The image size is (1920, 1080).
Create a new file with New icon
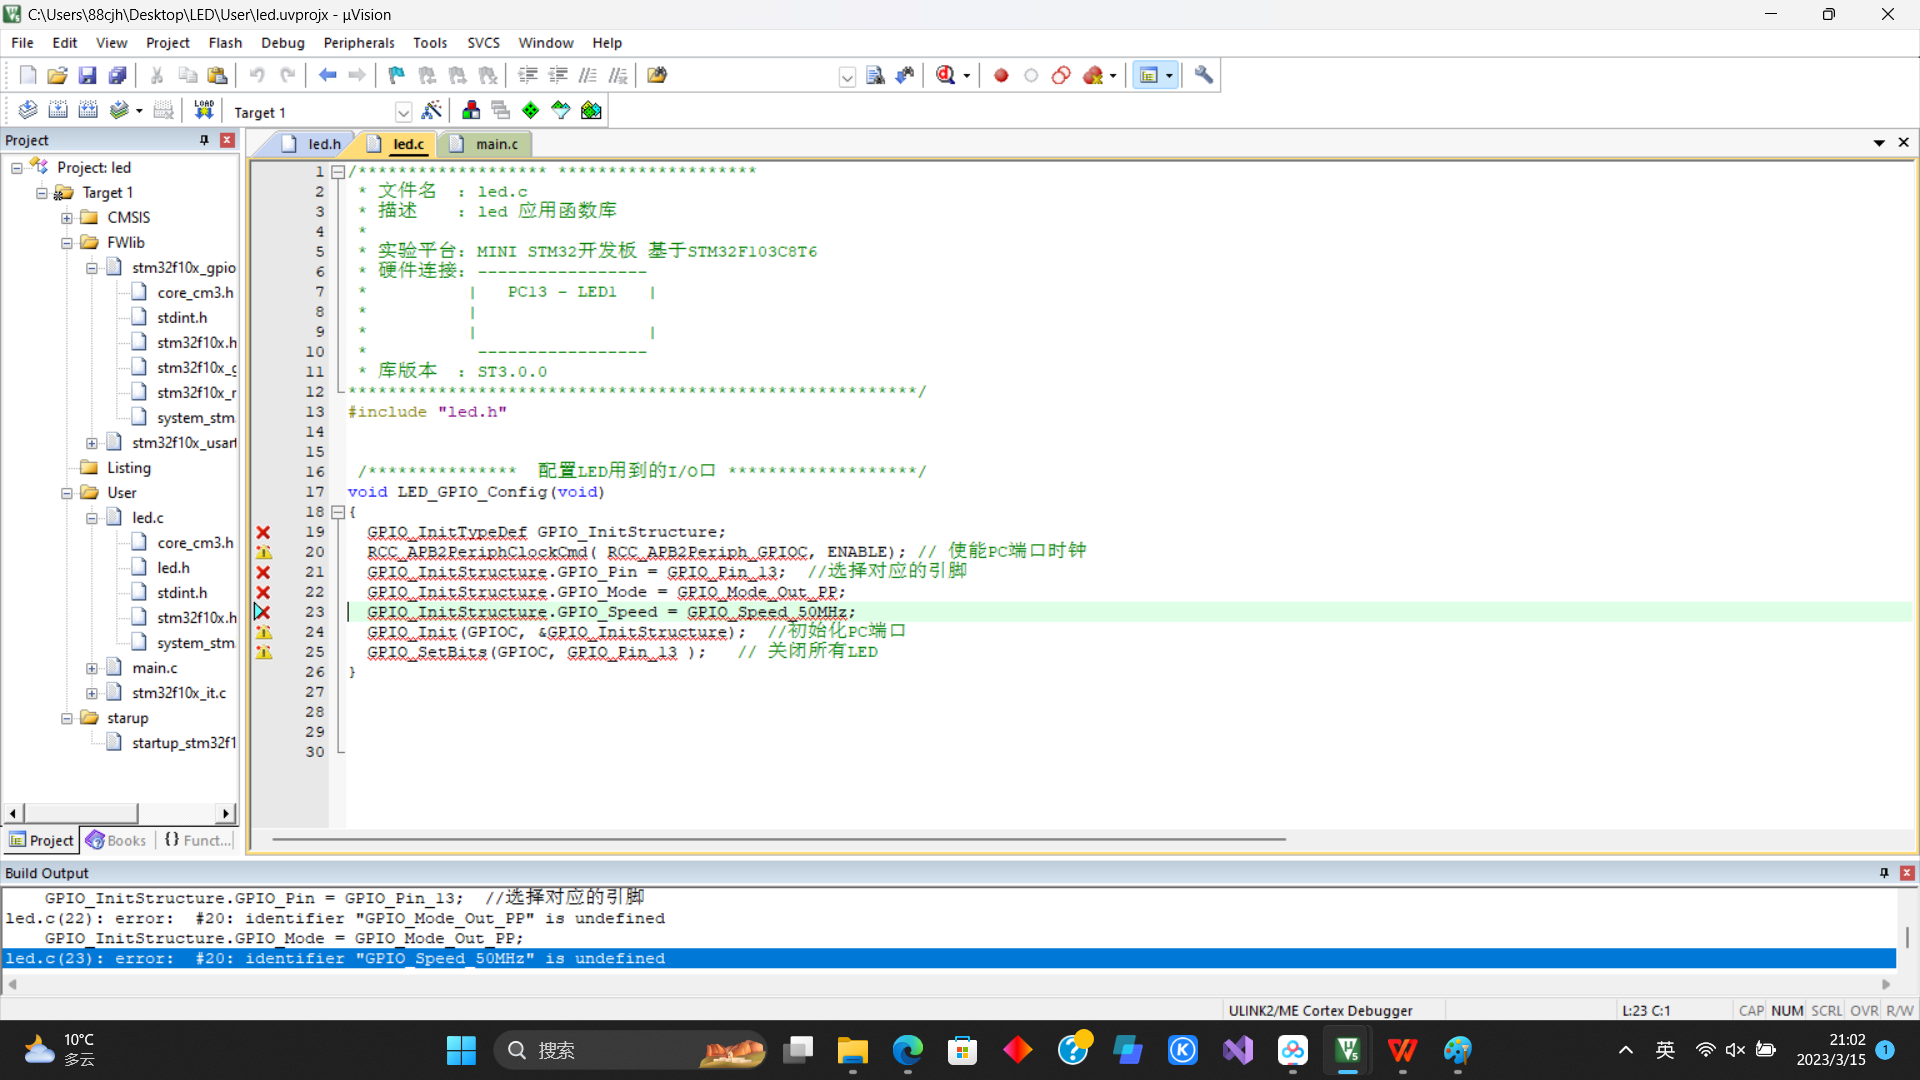click(28, 75)
